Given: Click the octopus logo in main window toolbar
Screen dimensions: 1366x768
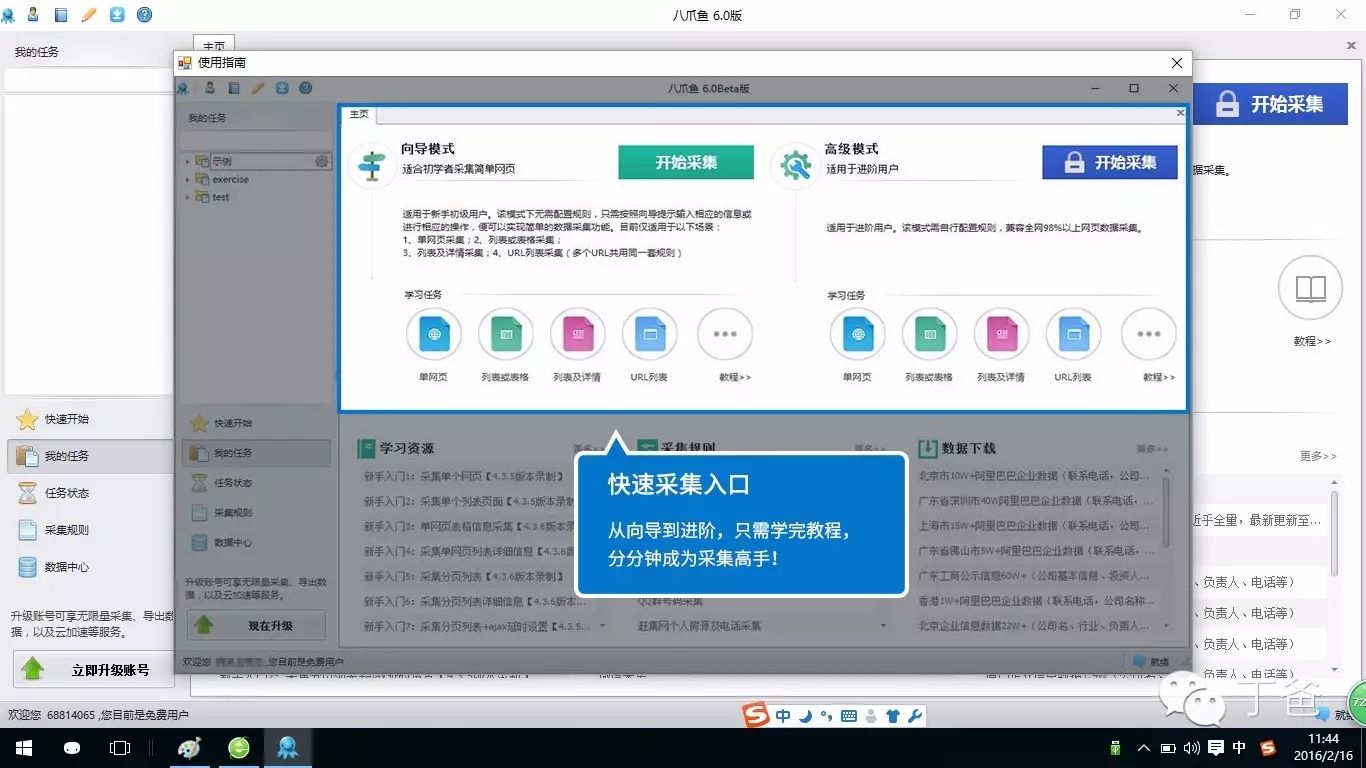Looking at the screenshot, I should point(9,15).
